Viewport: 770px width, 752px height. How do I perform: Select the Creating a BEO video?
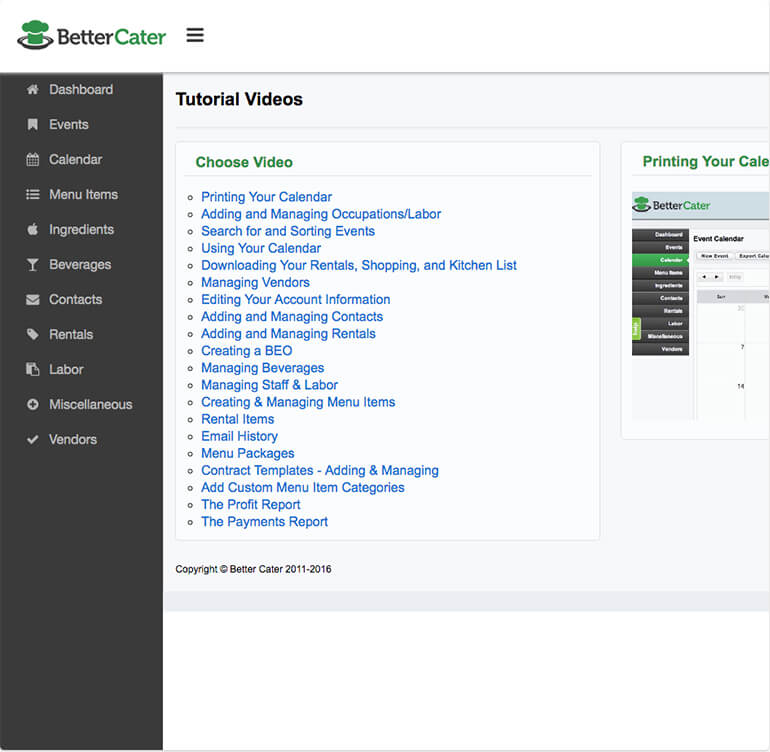[247, 351]
